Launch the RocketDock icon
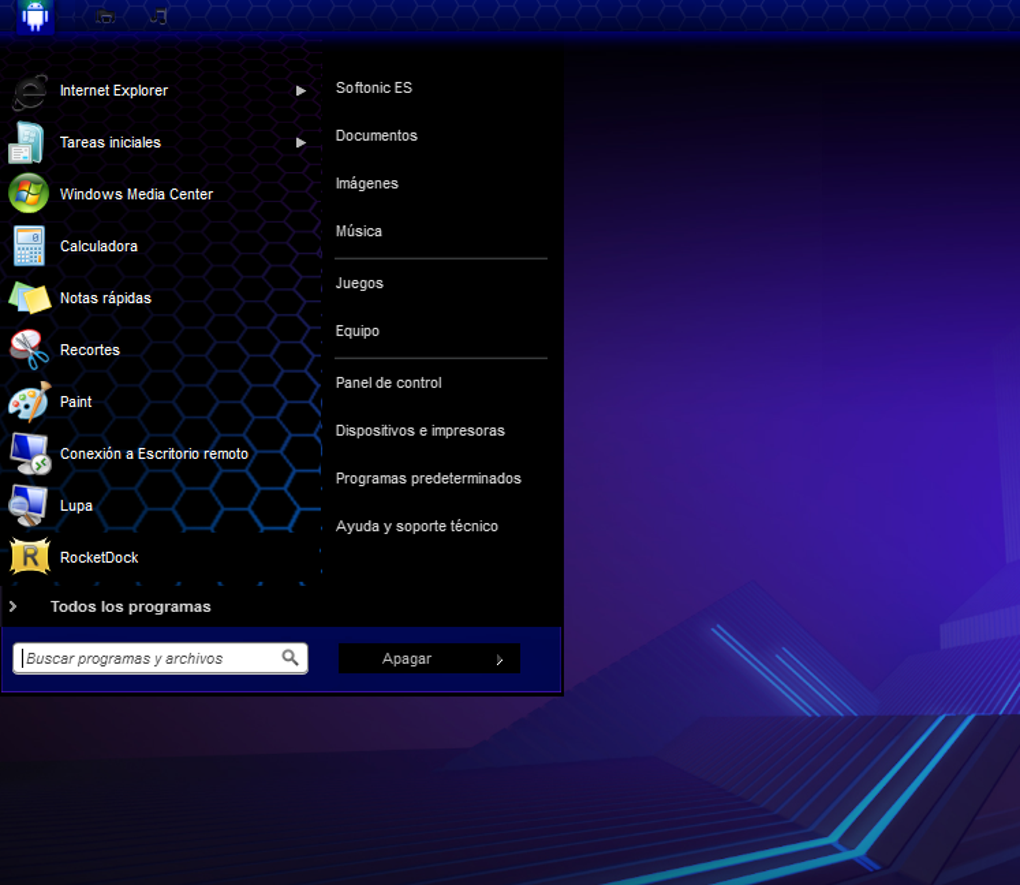The image size is (1020, 885). (x=30, y=557)
